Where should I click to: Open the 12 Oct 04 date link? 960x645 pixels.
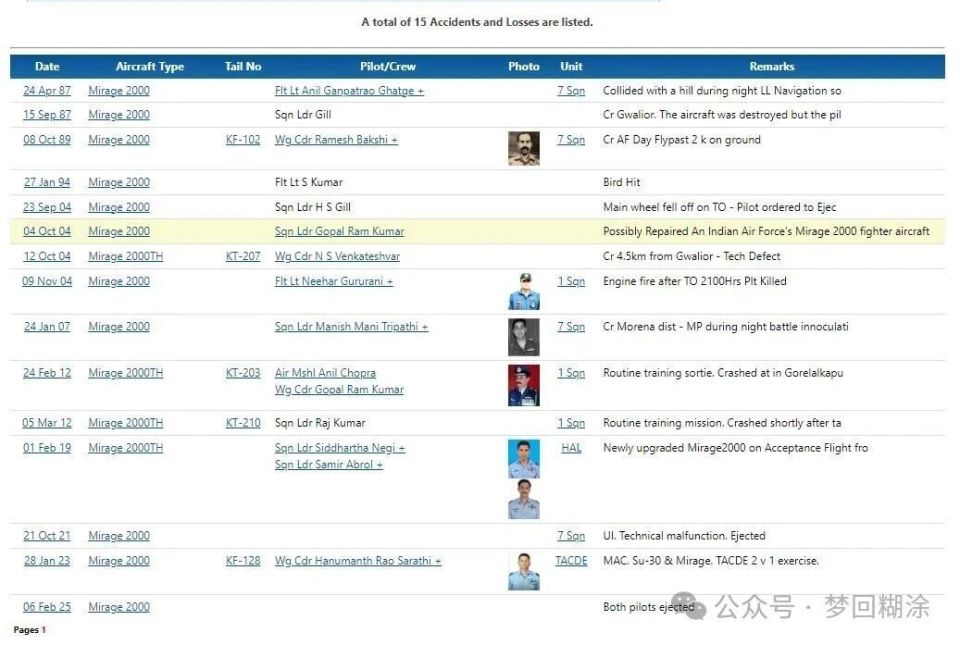[47, 256]
